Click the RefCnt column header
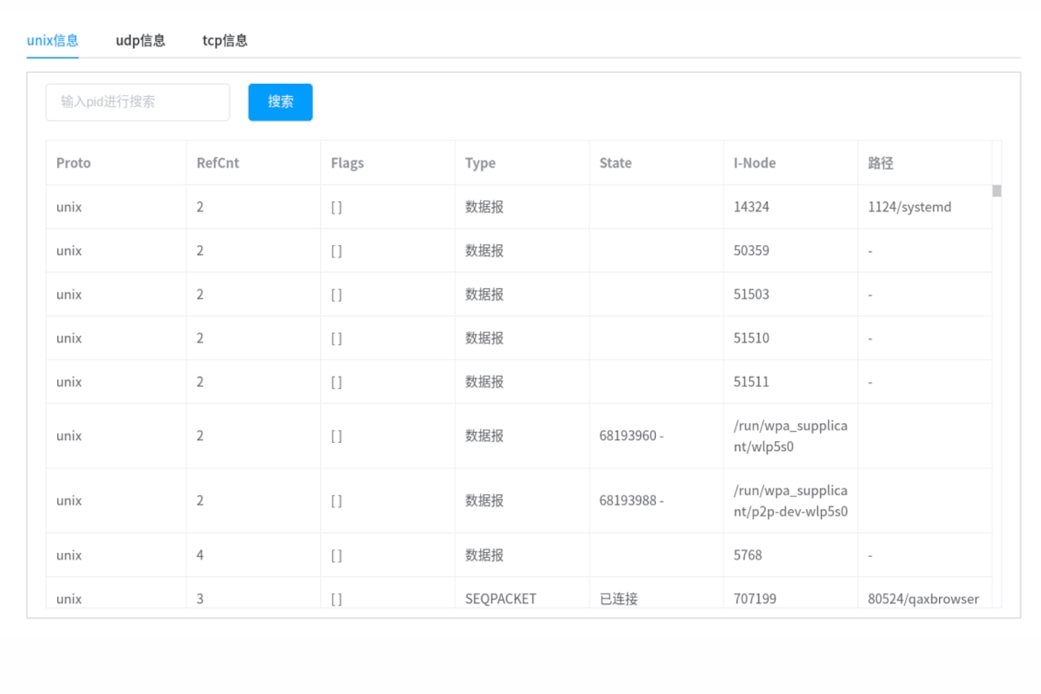Image resolution: width=1041 pixels, height=694 pixels. 217,163
